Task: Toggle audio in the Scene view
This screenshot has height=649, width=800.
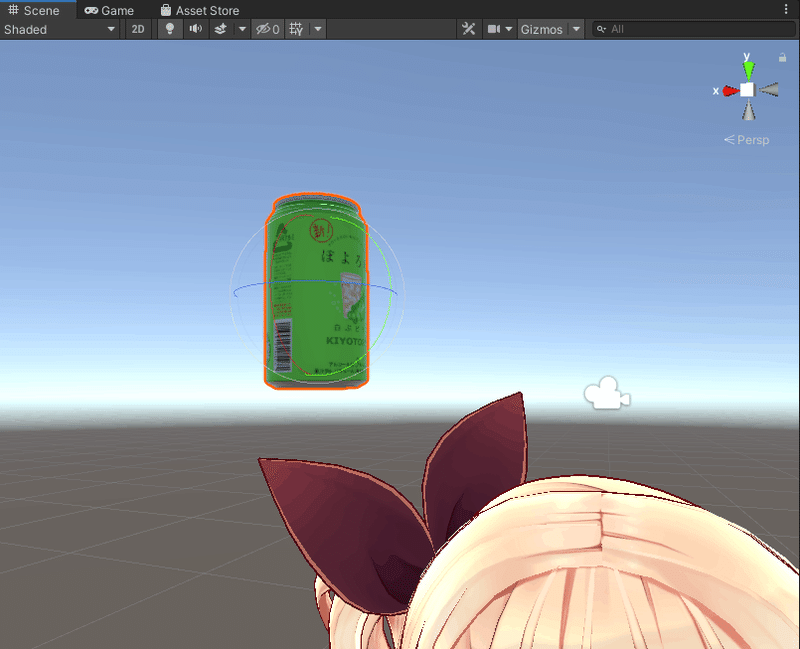Action: click(196, 29)
